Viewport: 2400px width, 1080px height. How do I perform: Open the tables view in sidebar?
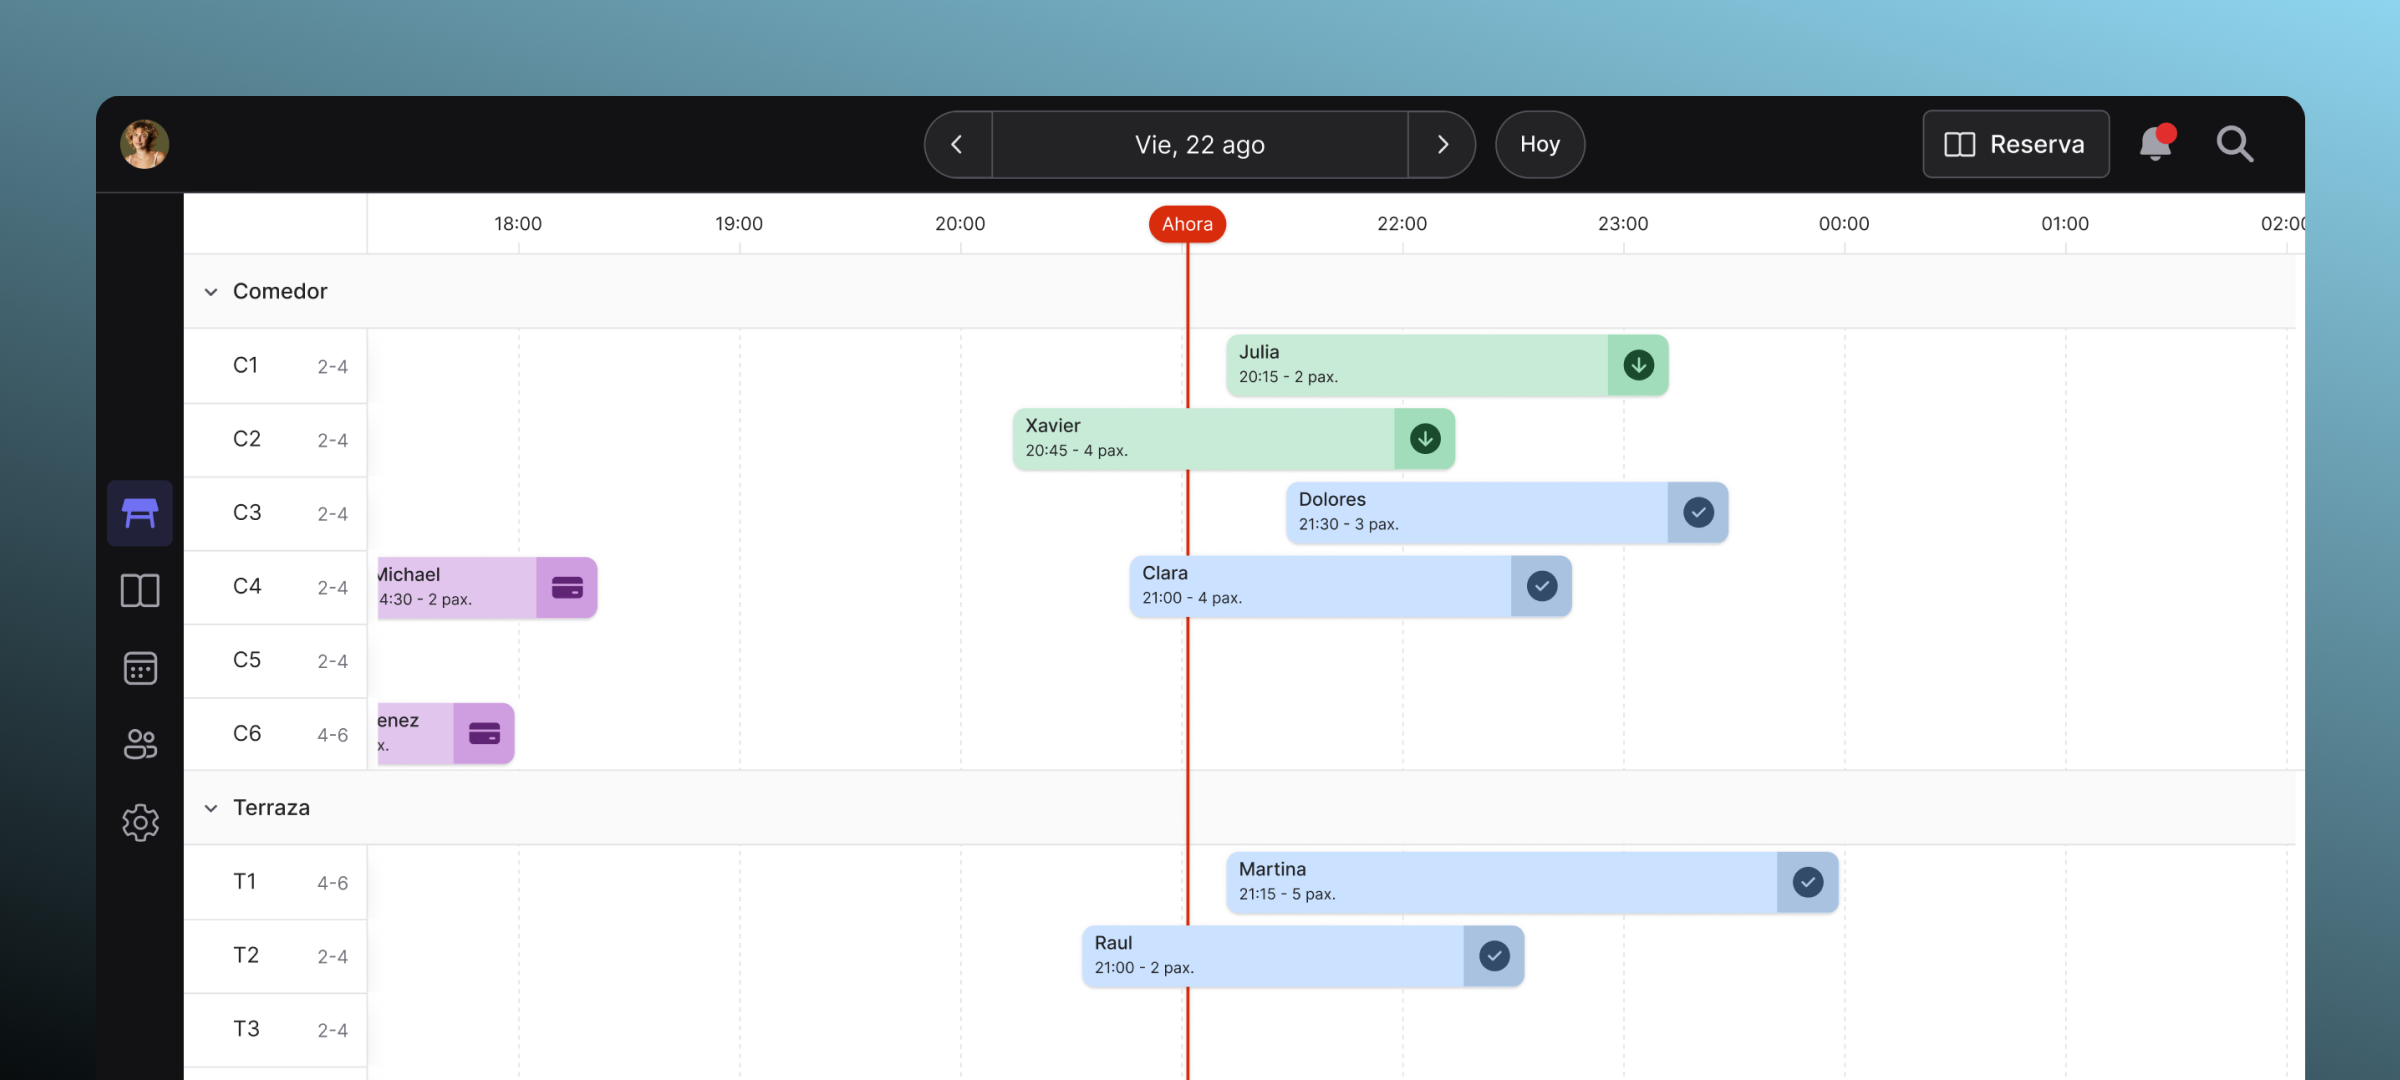coord(140,513)
